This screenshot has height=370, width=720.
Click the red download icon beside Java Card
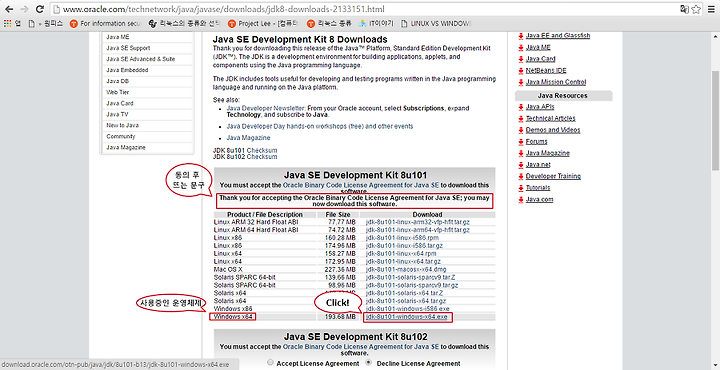pos(521,59)
